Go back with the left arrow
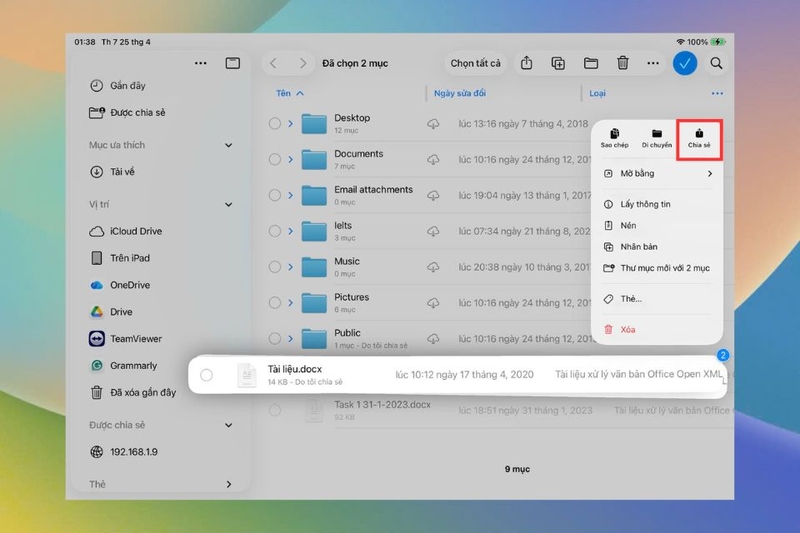Image resolution: width=800 pixels, height=533 pixels. click(x=273, y=63)
